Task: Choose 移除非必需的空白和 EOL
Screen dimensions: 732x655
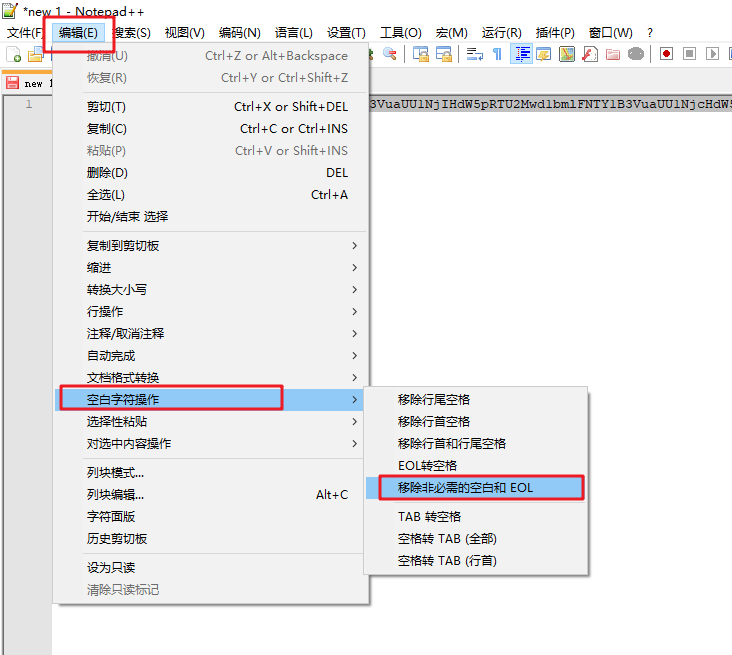Action: point(476,488)
